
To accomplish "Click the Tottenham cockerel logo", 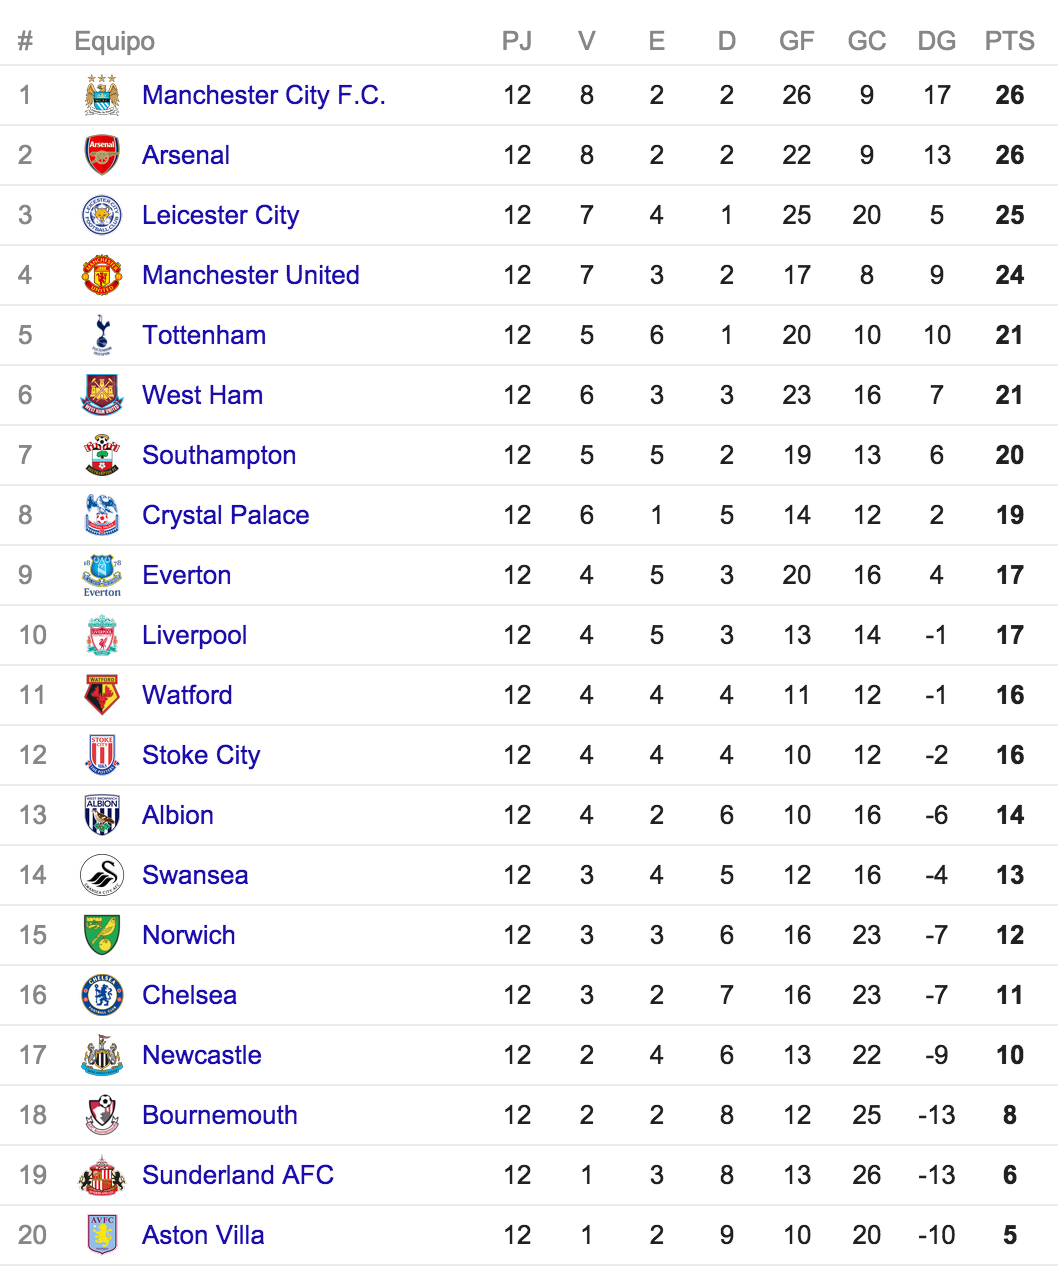I will 102,335.
